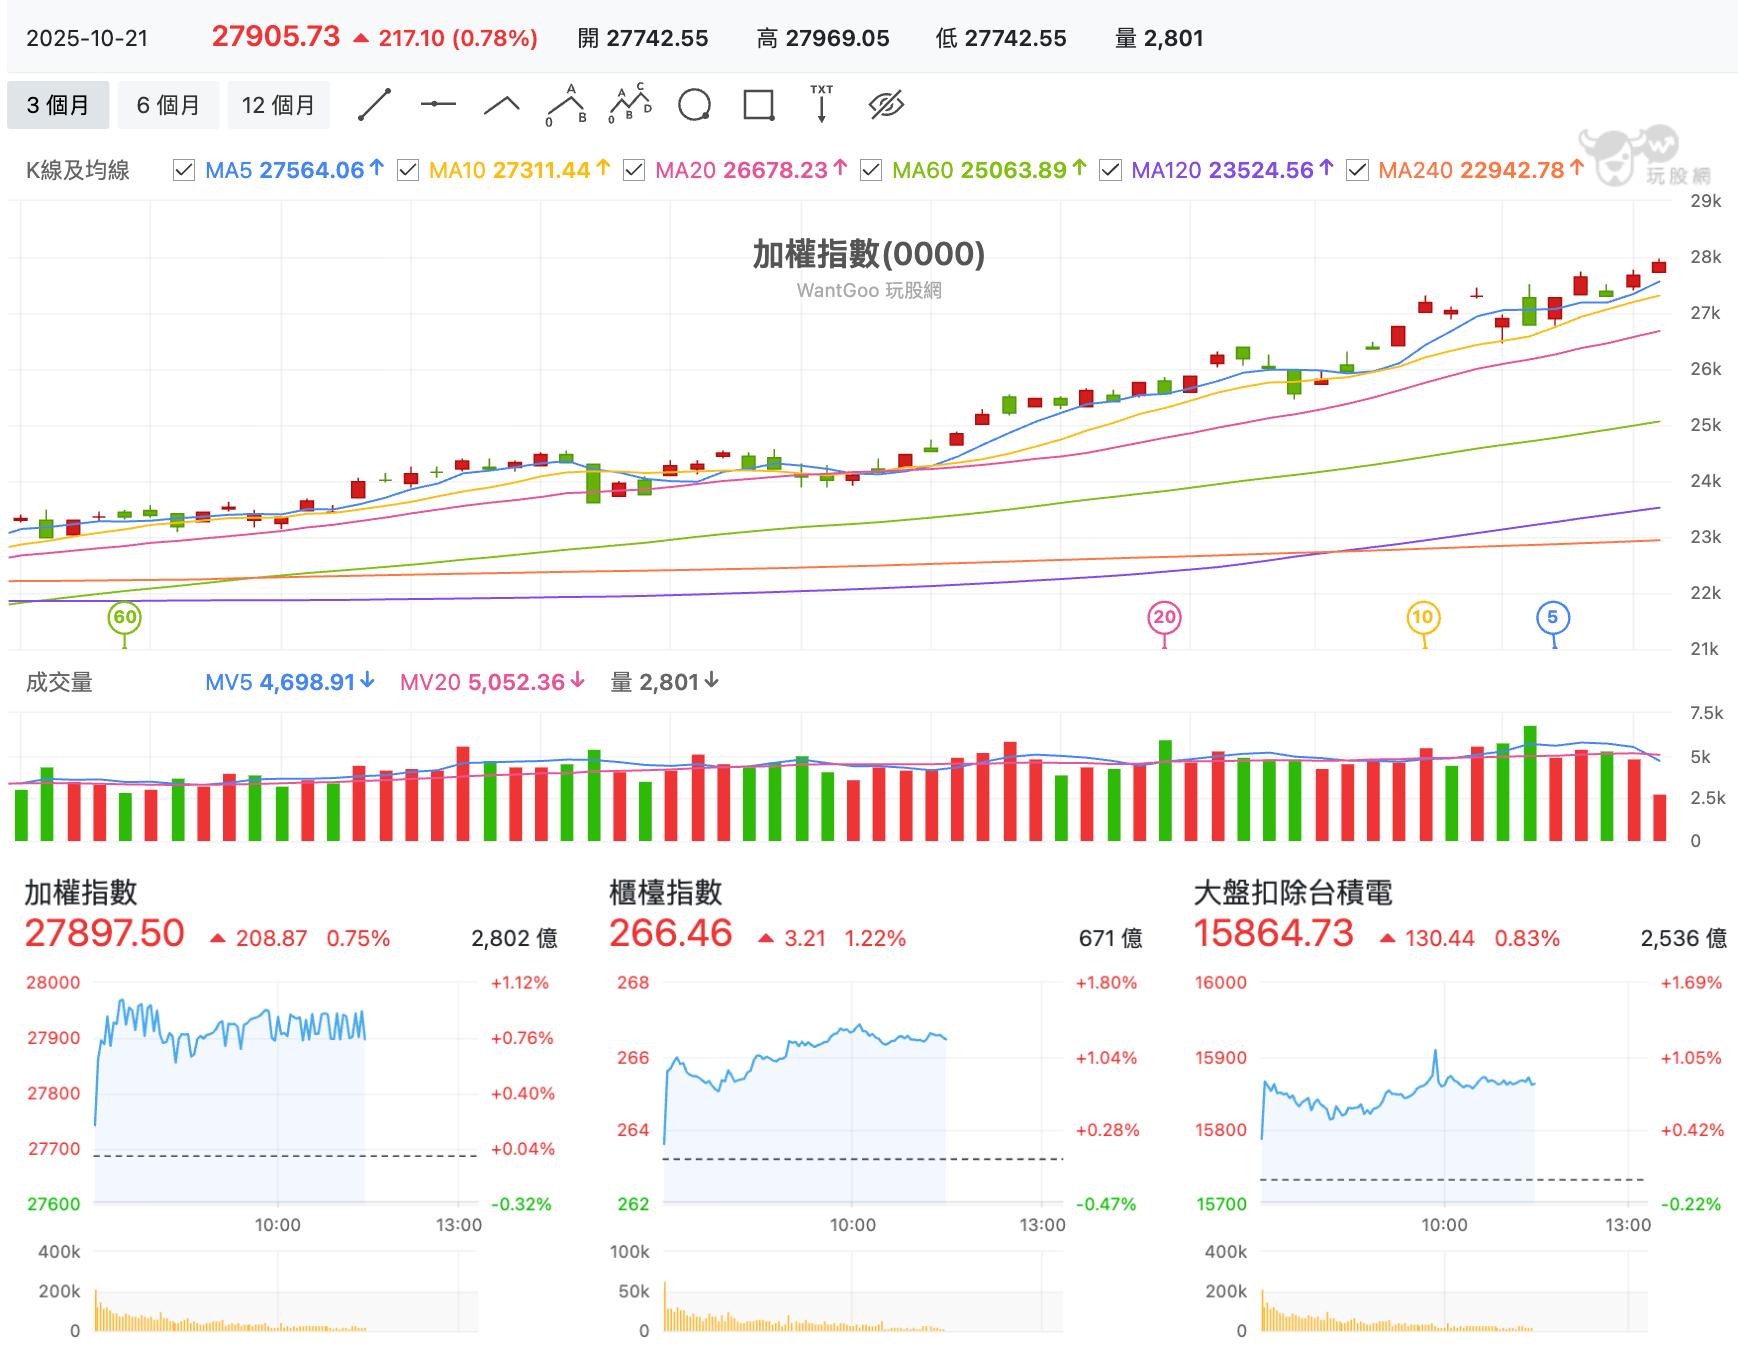Viewport: 1738px width, 1356px height.
Task: Click the 櫃檯指數 section heading
Action: [668, 895]
